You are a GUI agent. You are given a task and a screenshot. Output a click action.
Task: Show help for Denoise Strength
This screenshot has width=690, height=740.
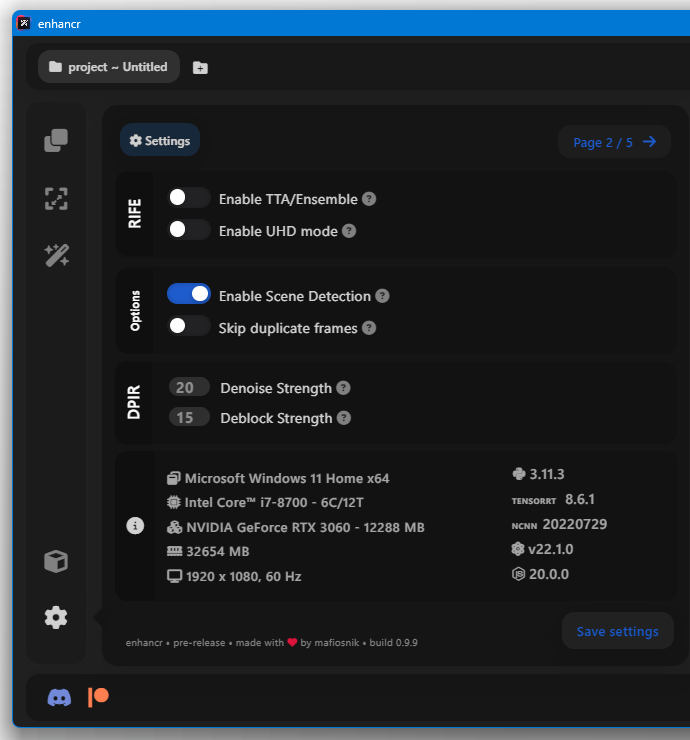[343, 388]
